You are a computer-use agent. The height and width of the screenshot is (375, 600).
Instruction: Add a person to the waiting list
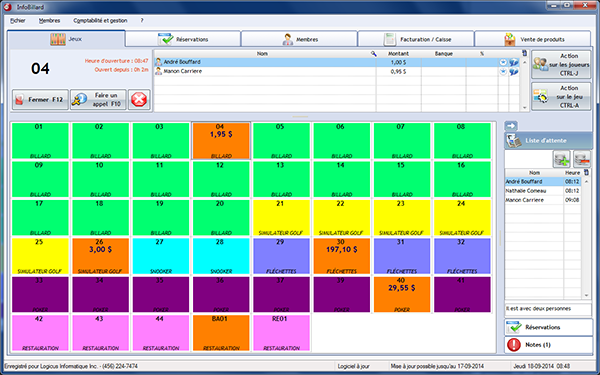[561, 159]
